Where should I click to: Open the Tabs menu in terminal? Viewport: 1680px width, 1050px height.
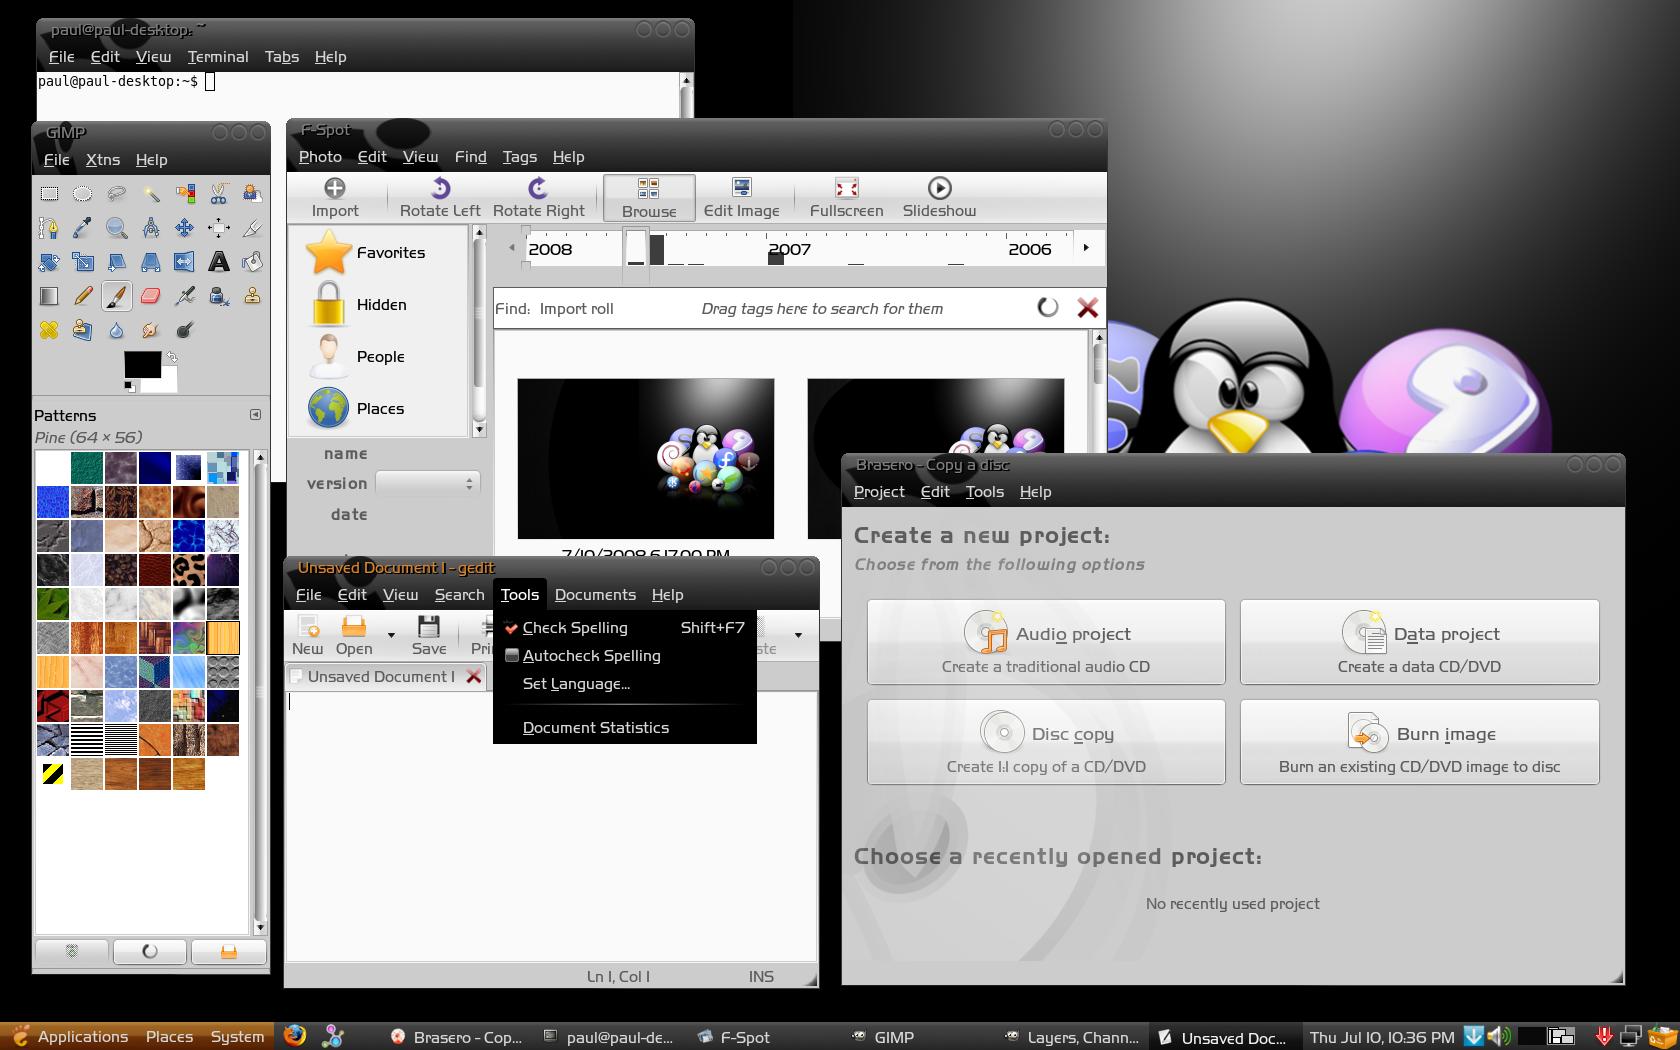[x=282, y=57]
